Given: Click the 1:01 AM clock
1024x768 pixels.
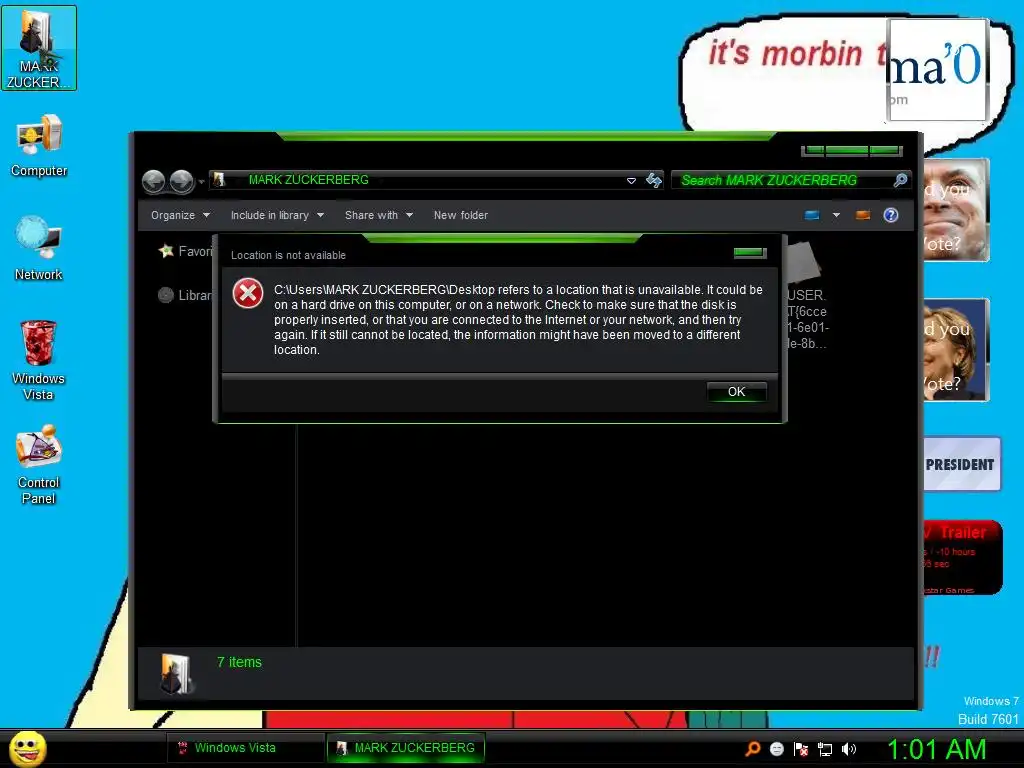Looking at the screenshot, I should [x=936, y=749].
